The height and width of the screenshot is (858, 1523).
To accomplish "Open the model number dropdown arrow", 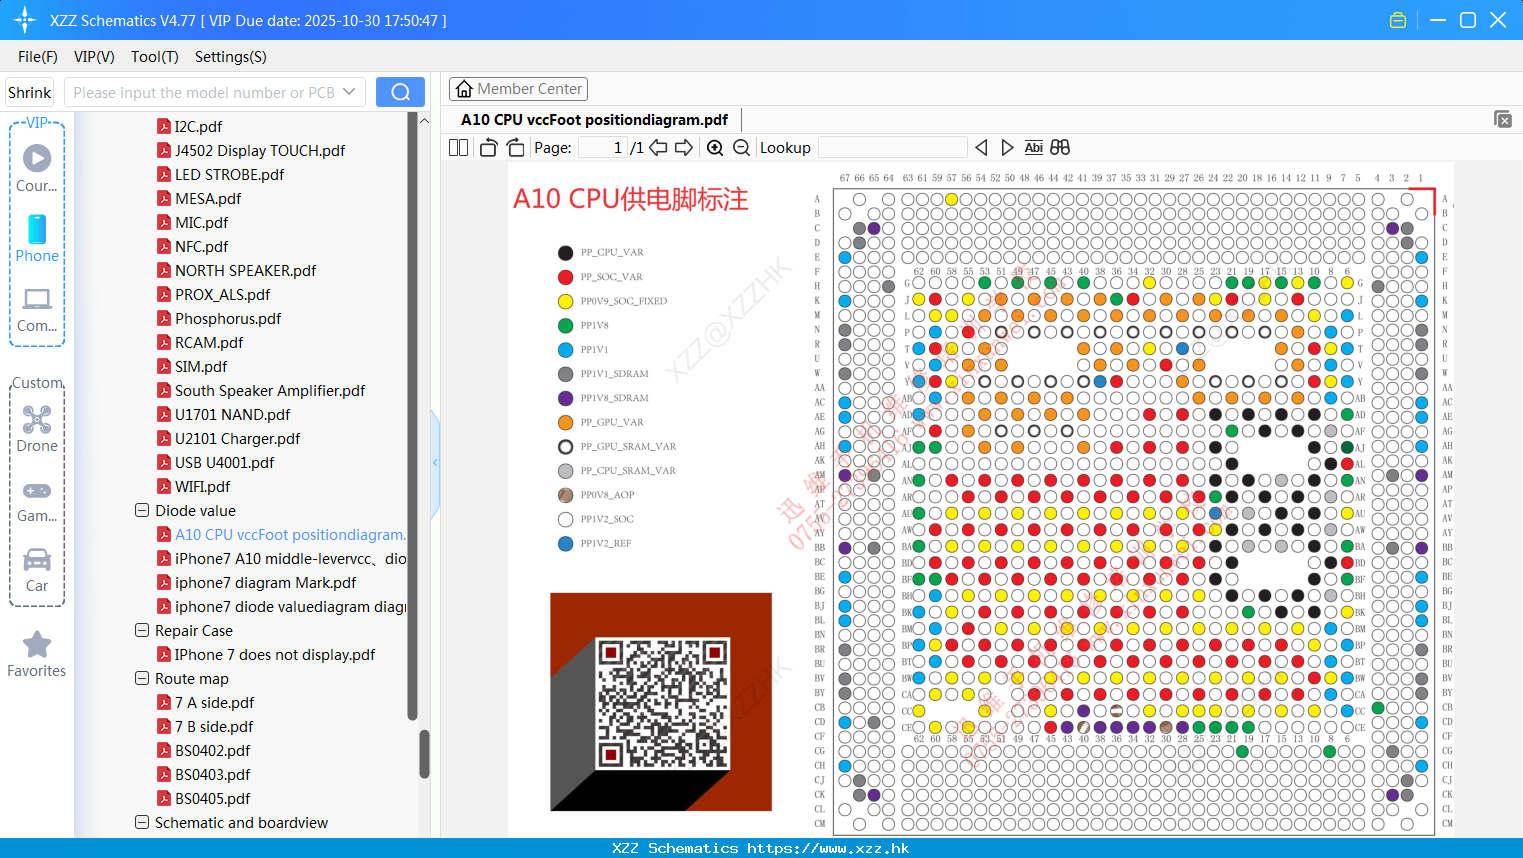I will 349,92.
